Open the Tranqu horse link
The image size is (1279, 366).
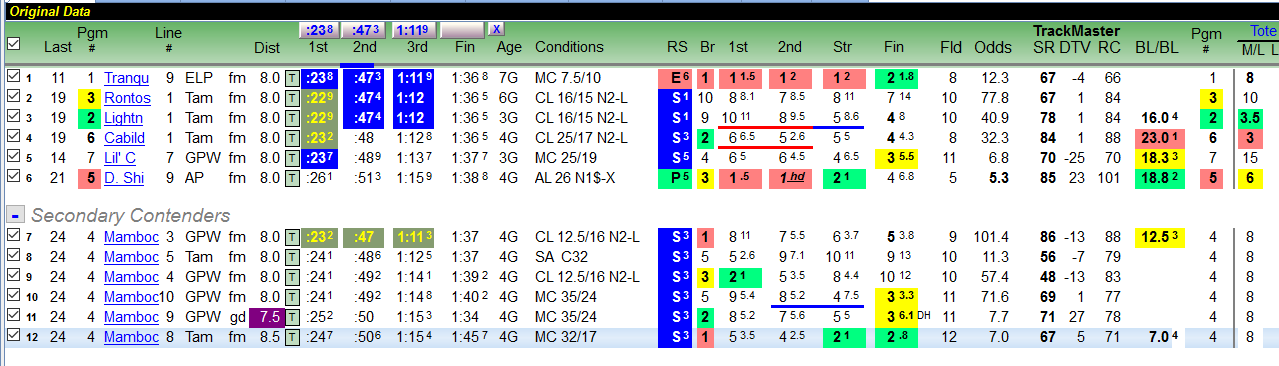click(127, 77)
